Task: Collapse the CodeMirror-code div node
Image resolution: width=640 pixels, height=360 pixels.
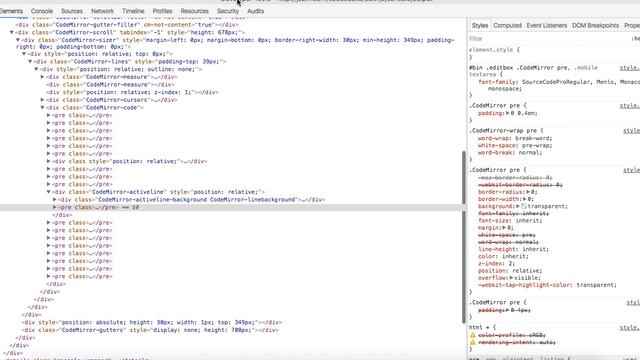Action: click(x=42, y=108)
